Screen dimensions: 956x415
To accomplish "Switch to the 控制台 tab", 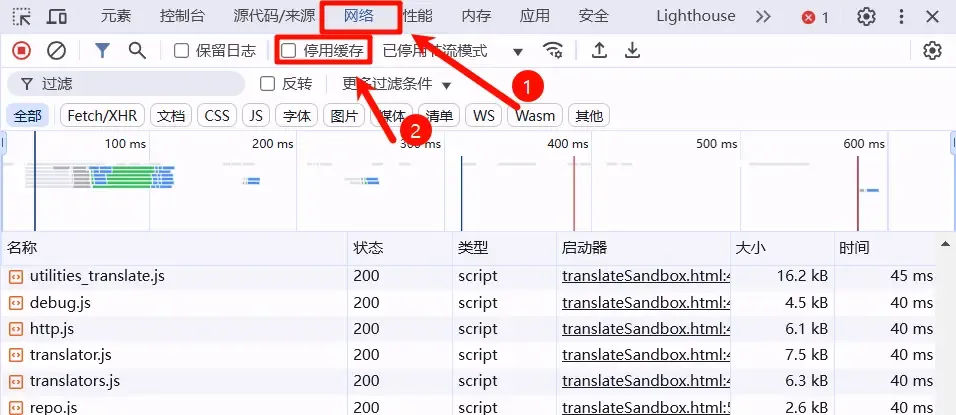I will tap(182, 16).
